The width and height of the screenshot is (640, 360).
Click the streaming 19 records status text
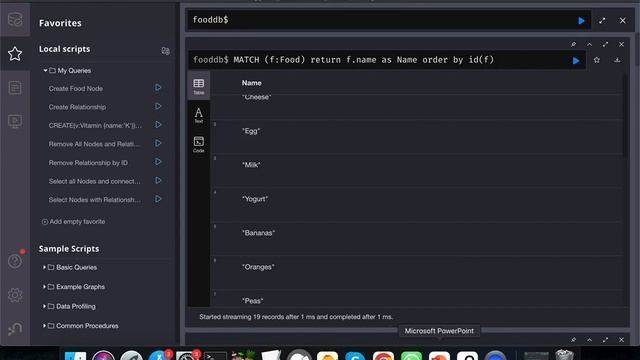[296, 317]
